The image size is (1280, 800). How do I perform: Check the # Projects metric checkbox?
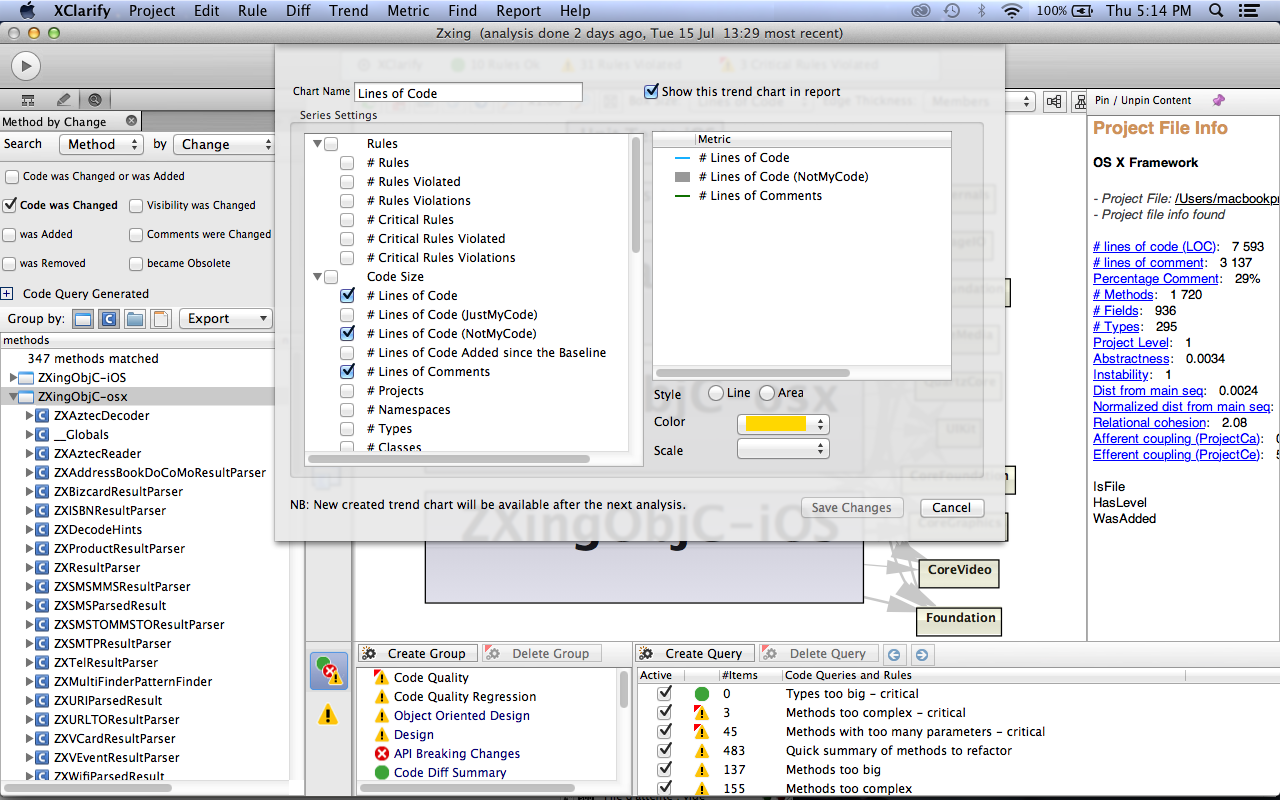pyautogui.click(x=347, y=391)
